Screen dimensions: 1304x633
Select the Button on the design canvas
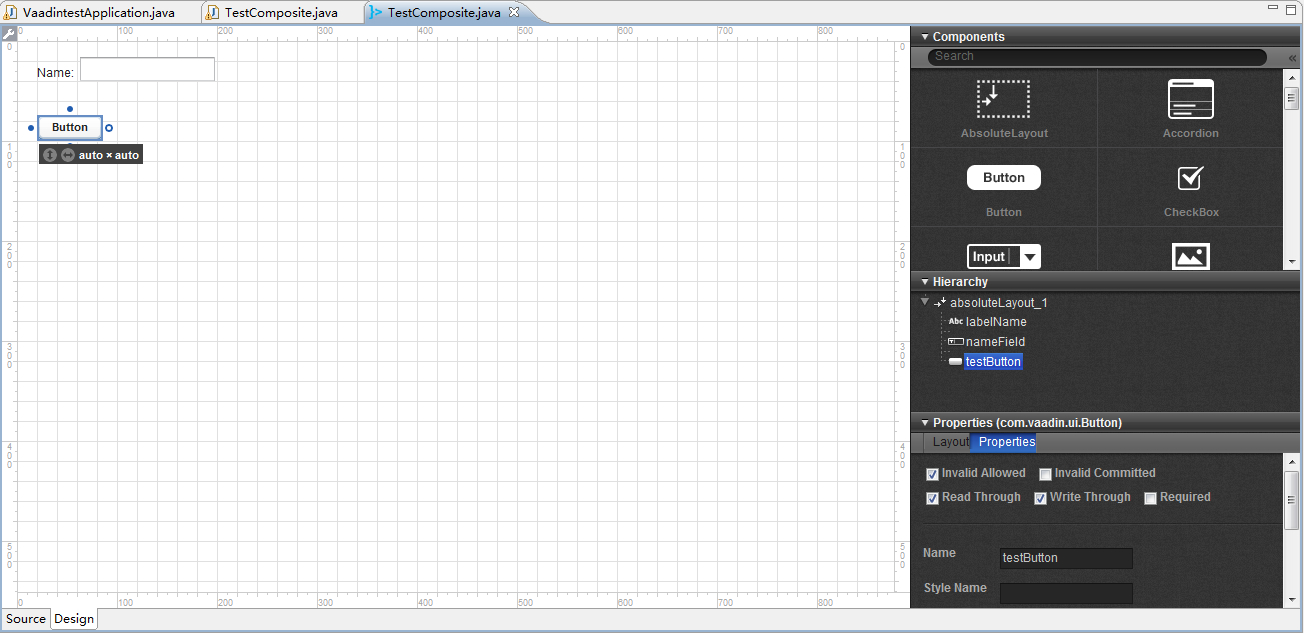pyautogui.click(x=70, y=128)
